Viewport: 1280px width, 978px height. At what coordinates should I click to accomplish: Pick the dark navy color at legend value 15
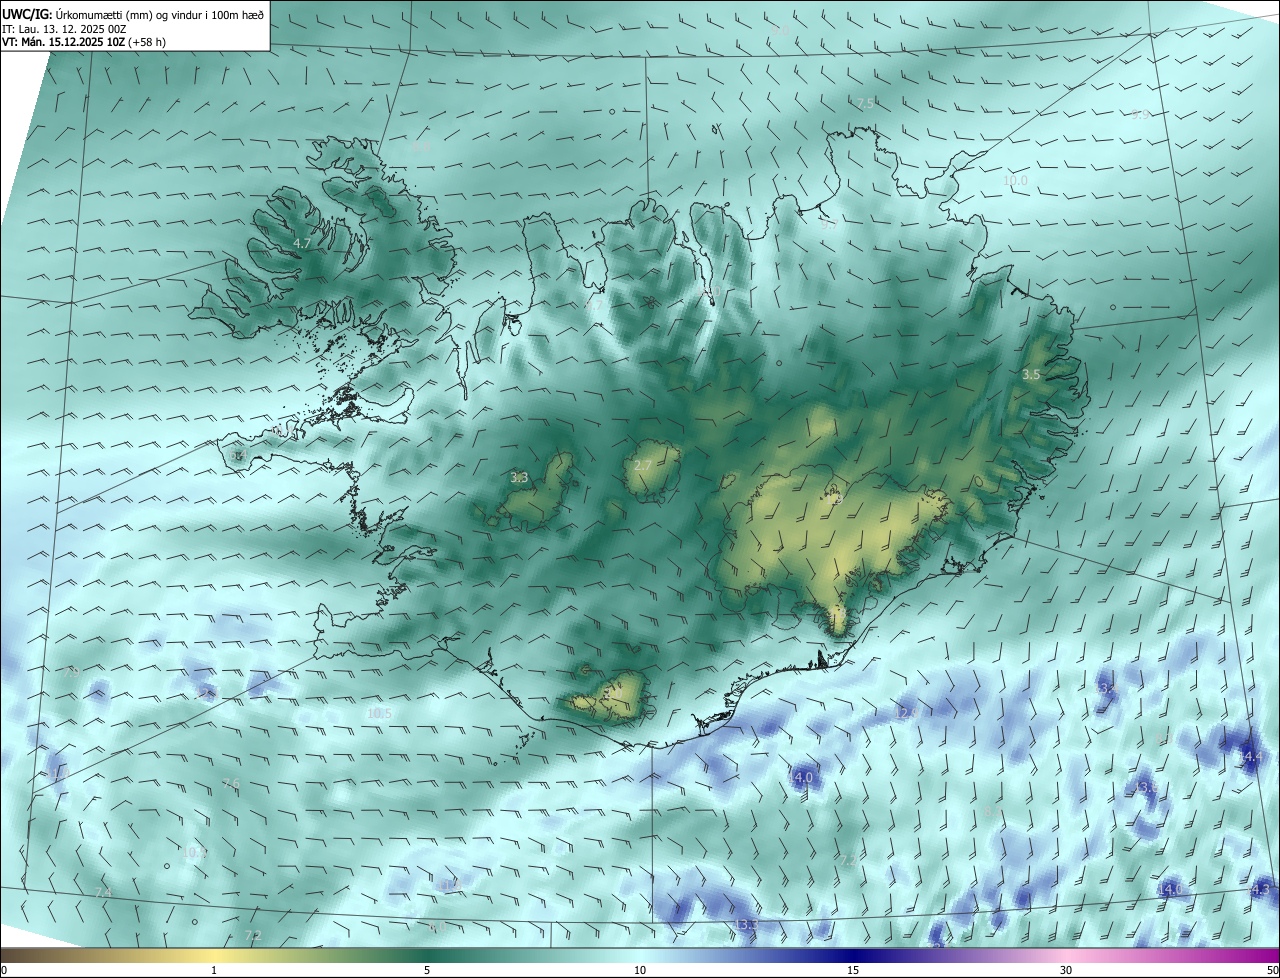click(x=853, y=954)
